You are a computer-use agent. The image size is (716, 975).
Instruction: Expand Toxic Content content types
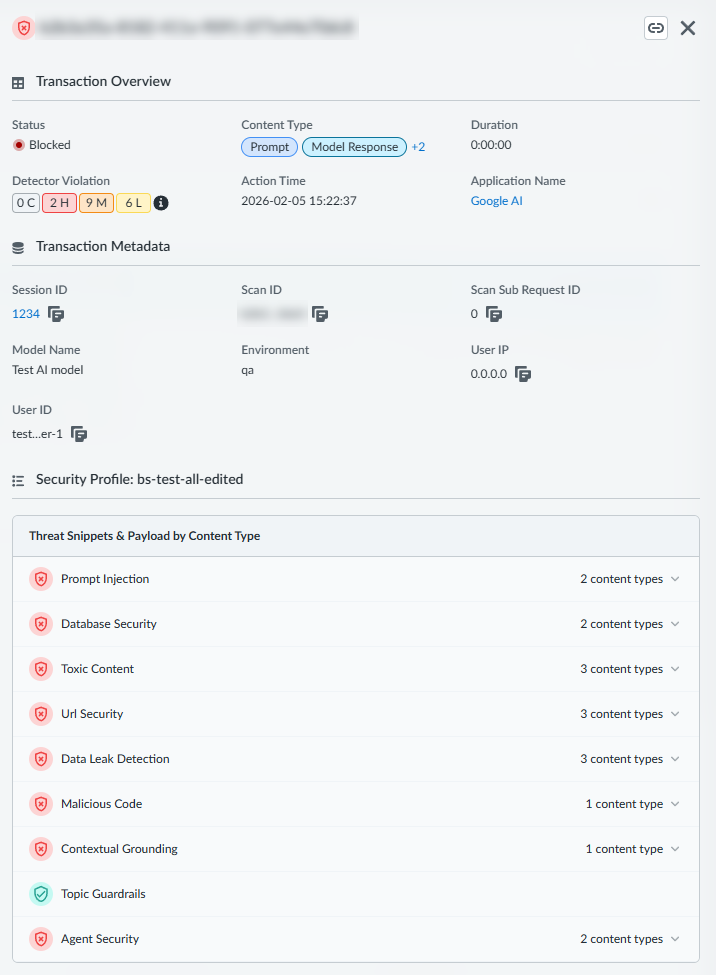click(675, 669)
